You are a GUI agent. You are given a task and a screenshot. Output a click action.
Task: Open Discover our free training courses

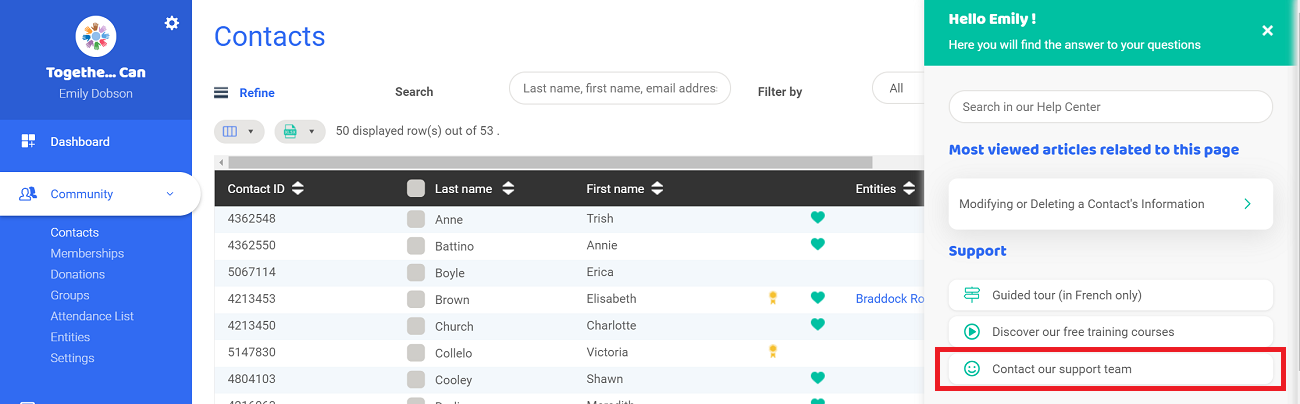[x=1110, y=332]
